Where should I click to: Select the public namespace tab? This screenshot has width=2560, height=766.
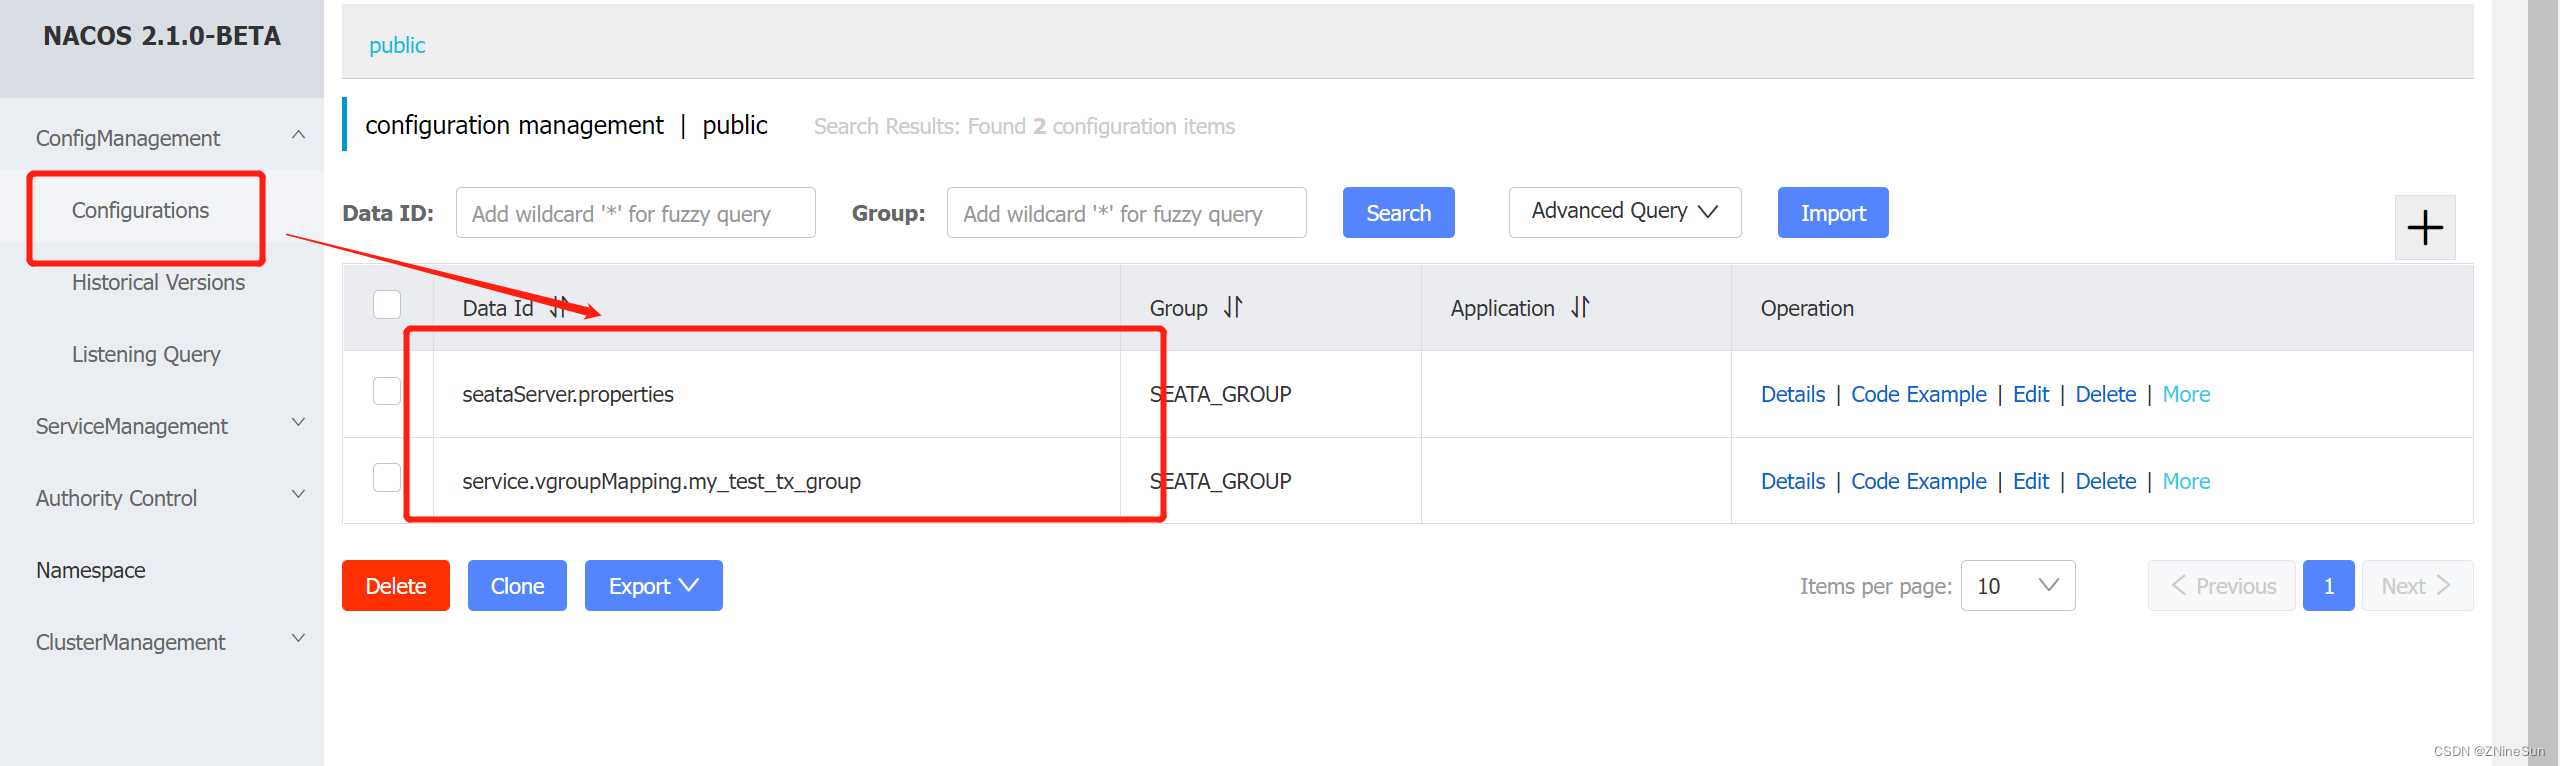coord(397,46)
